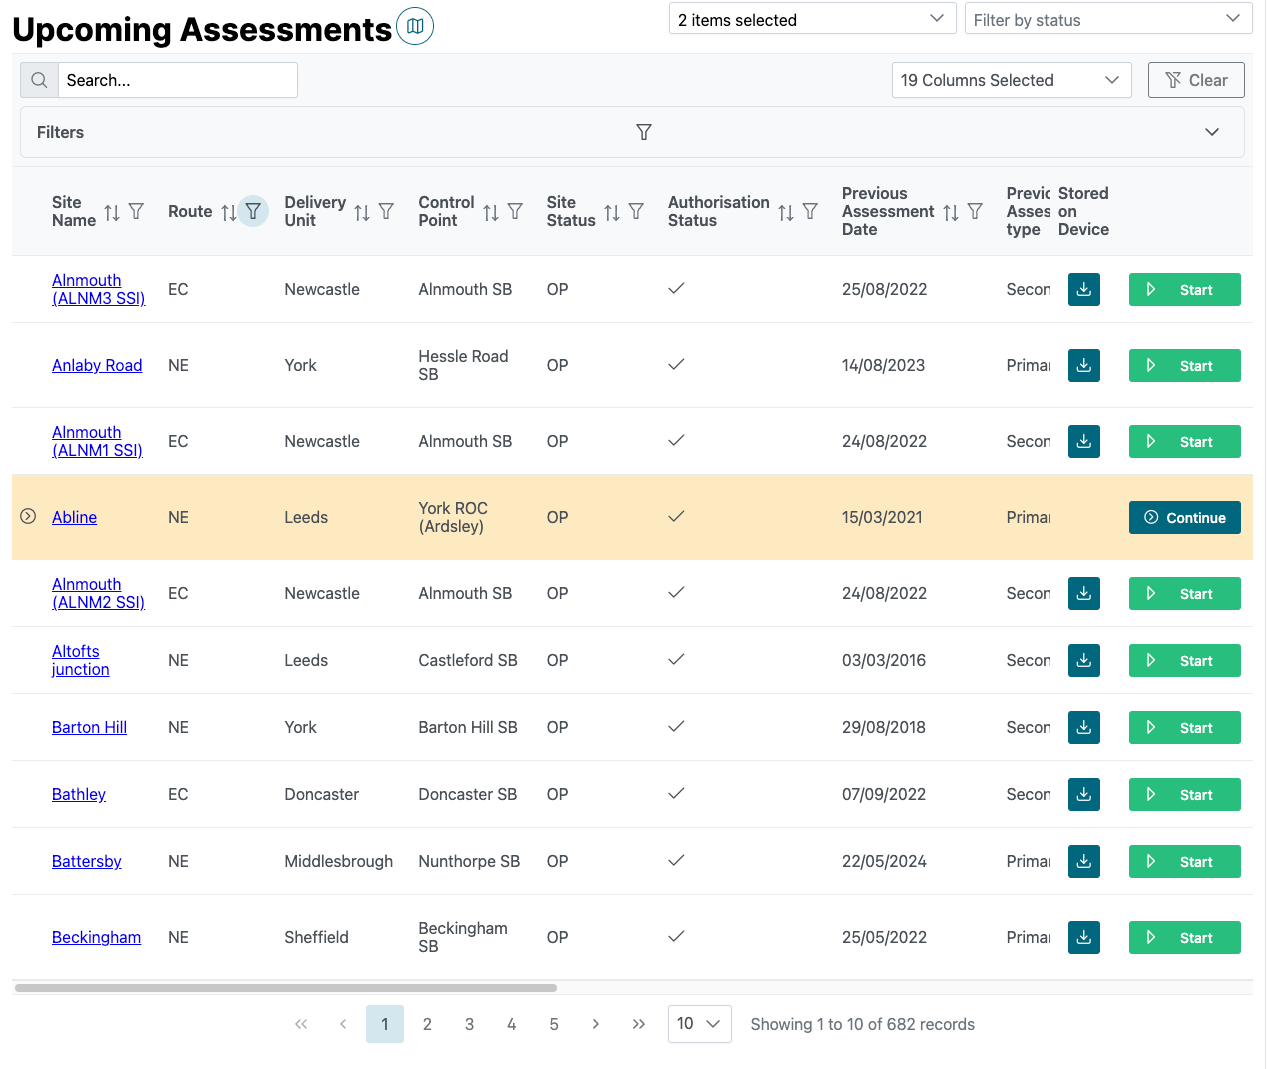The width and height of the screenshot is (1267, 1069).
Task: Click the Search input field
Action: 177,80
